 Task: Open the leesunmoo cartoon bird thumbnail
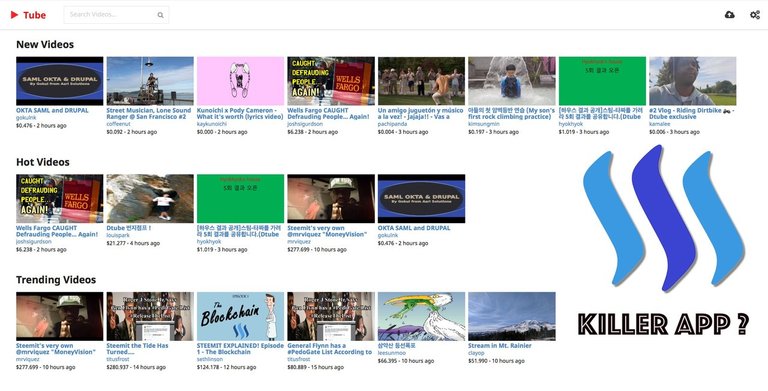click(421, 316)
